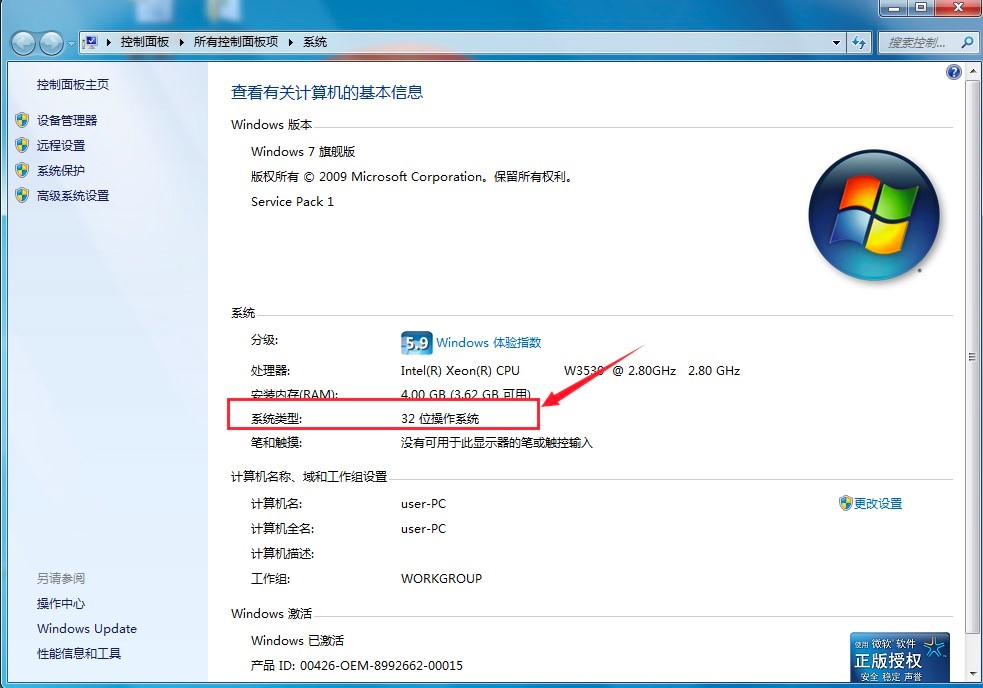Click the shield icon next to 更改设置

(x=848, y=504)
